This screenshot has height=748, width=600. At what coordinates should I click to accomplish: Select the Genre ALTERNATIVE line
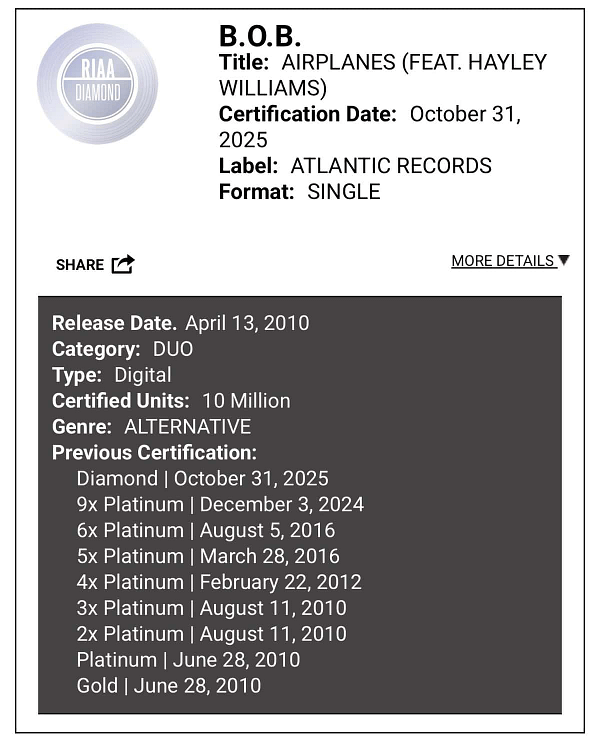(x=152, y=427)
